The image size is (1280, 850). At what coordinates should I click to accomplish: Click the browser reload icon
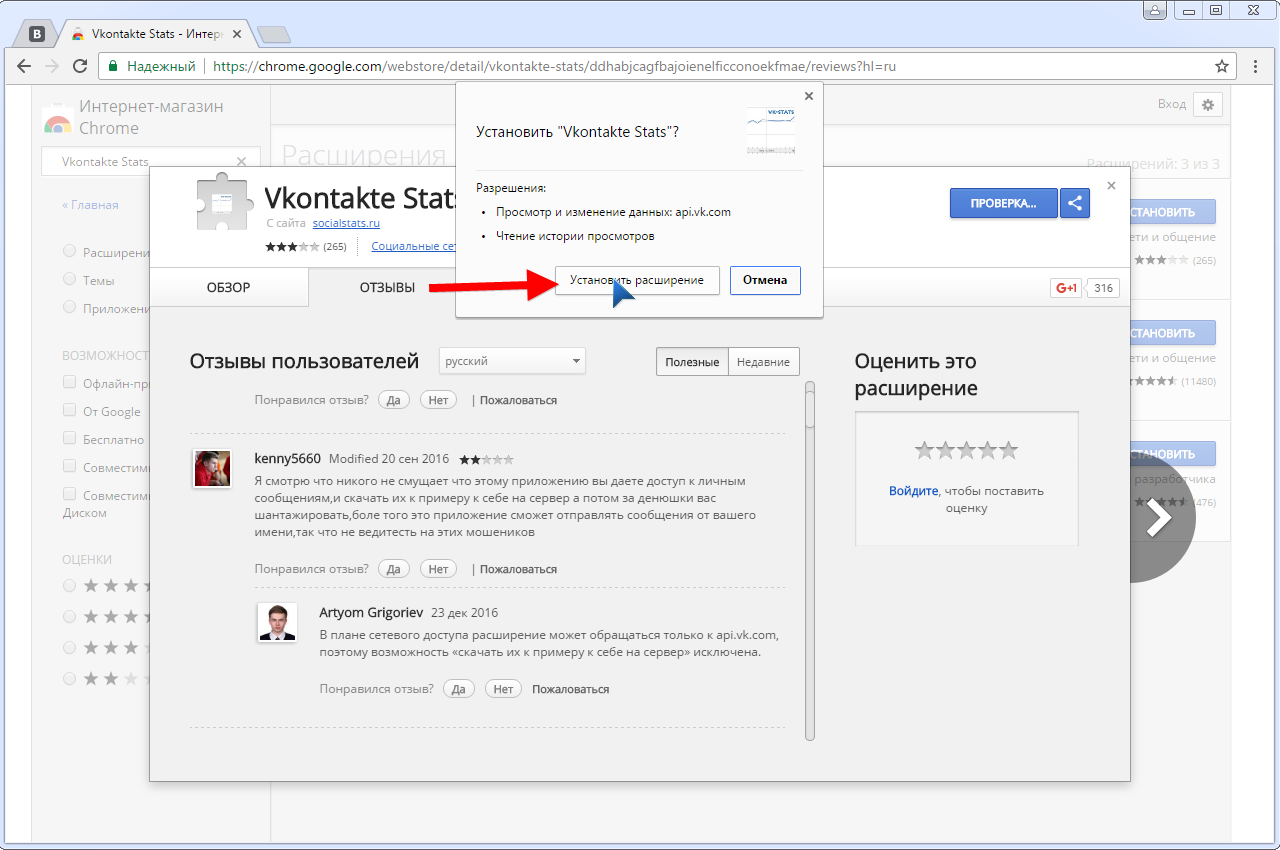[x=79, y=66]
